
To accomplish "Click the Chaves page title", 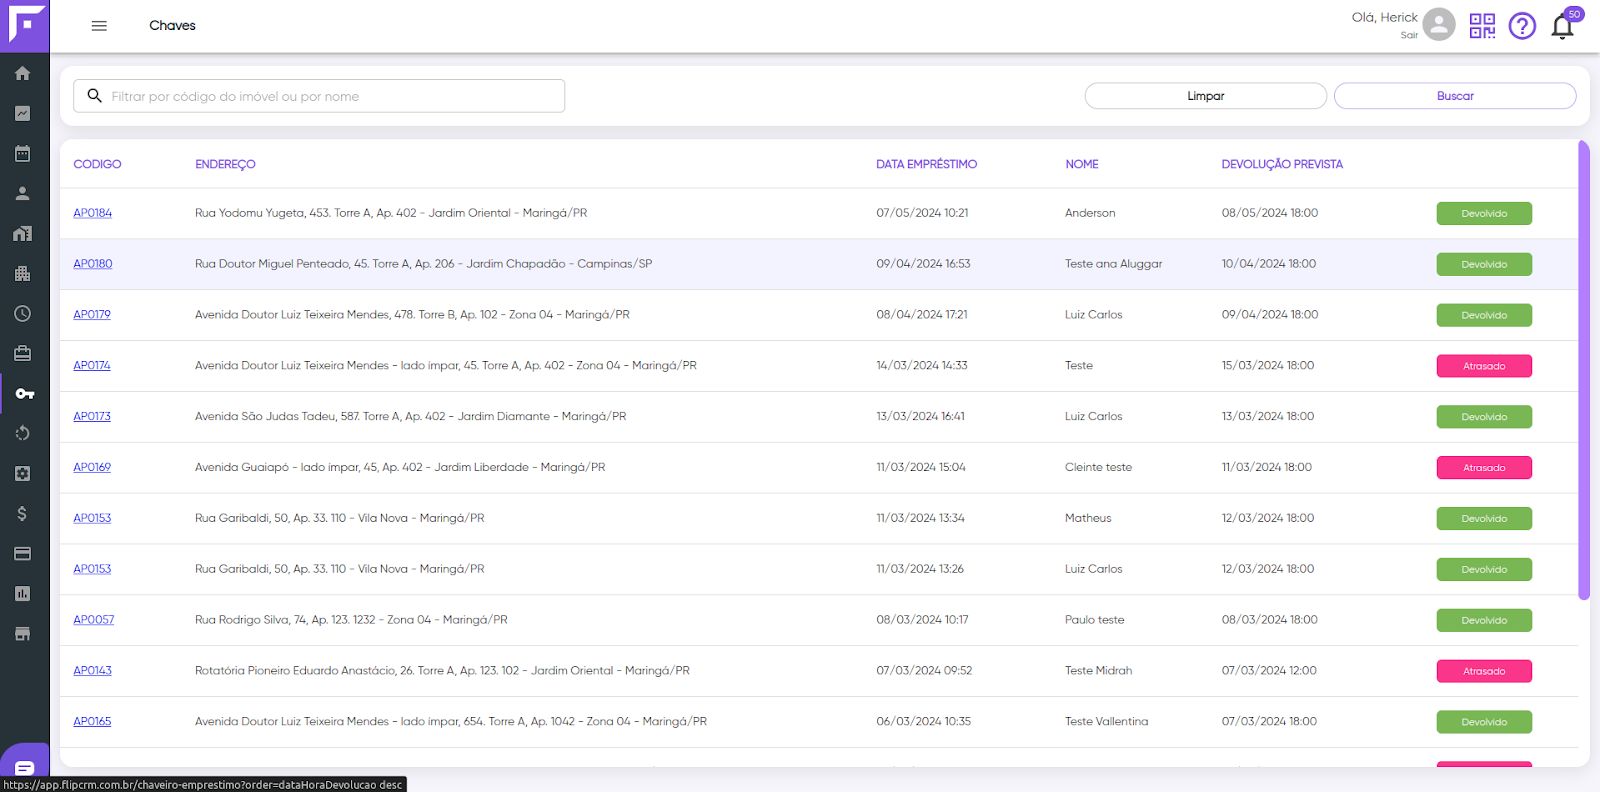I will pos(172,26).
